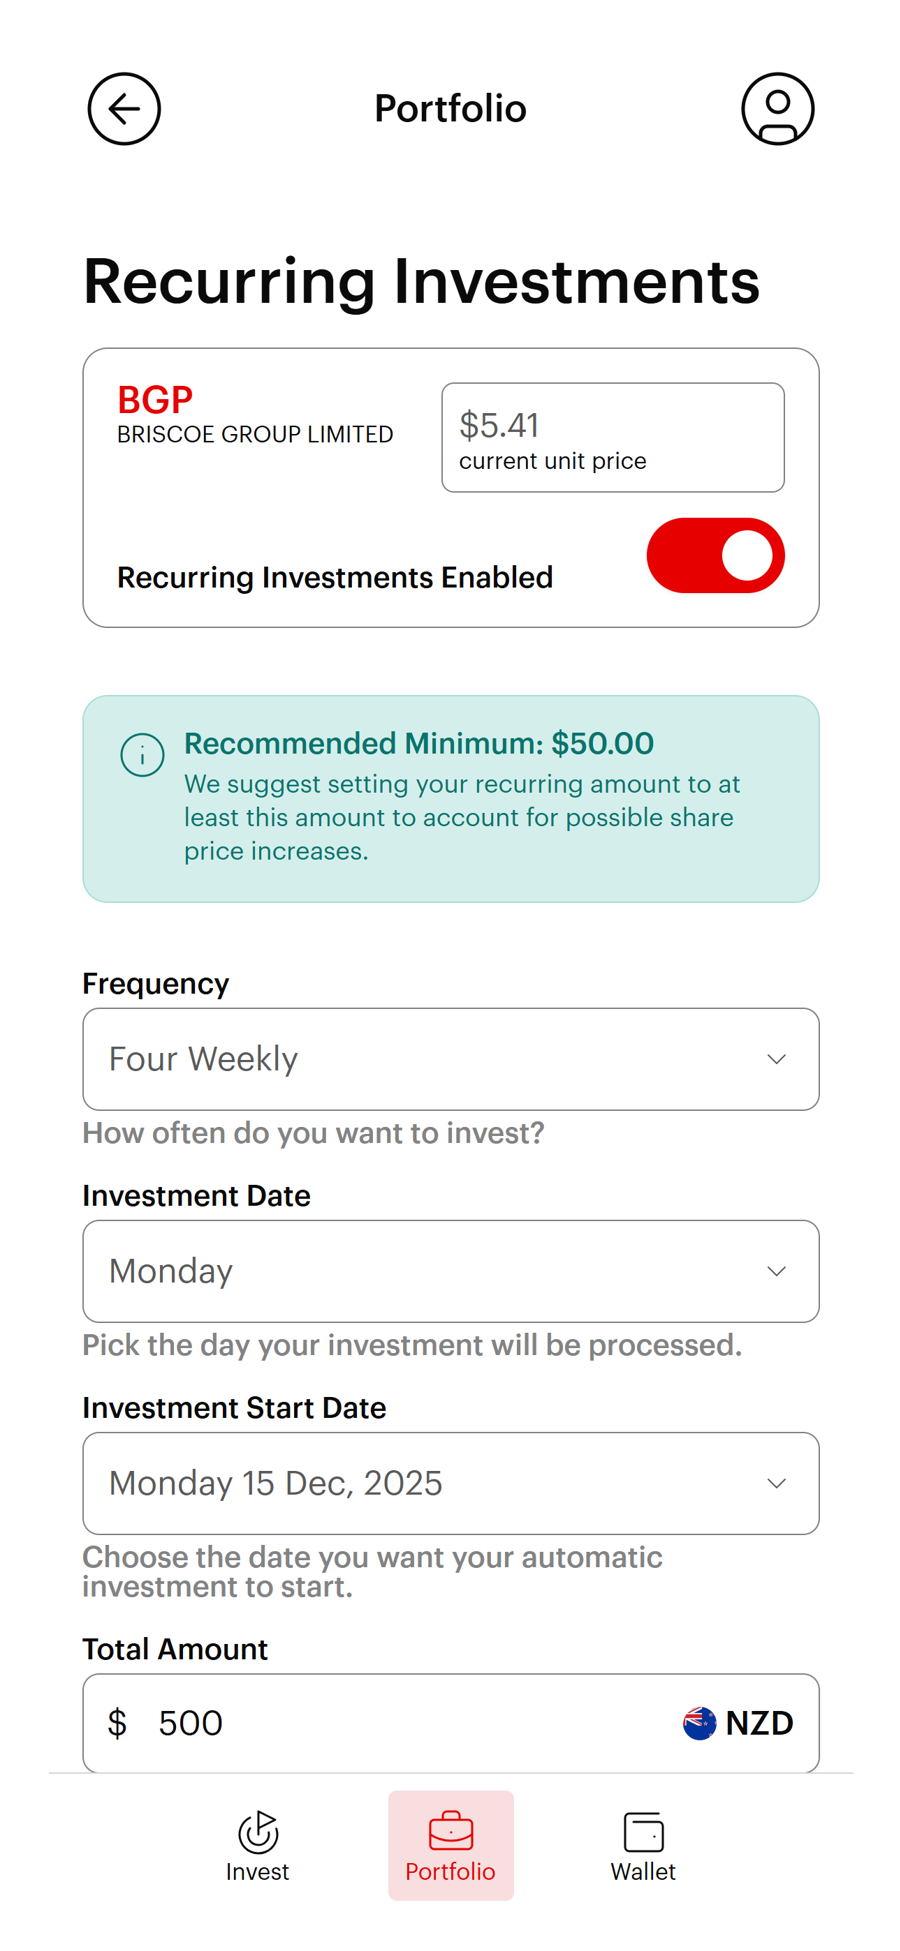Open the Frequency dropdown
900x1951 pixels.
pyautogui.click(x=450, y=1059)
